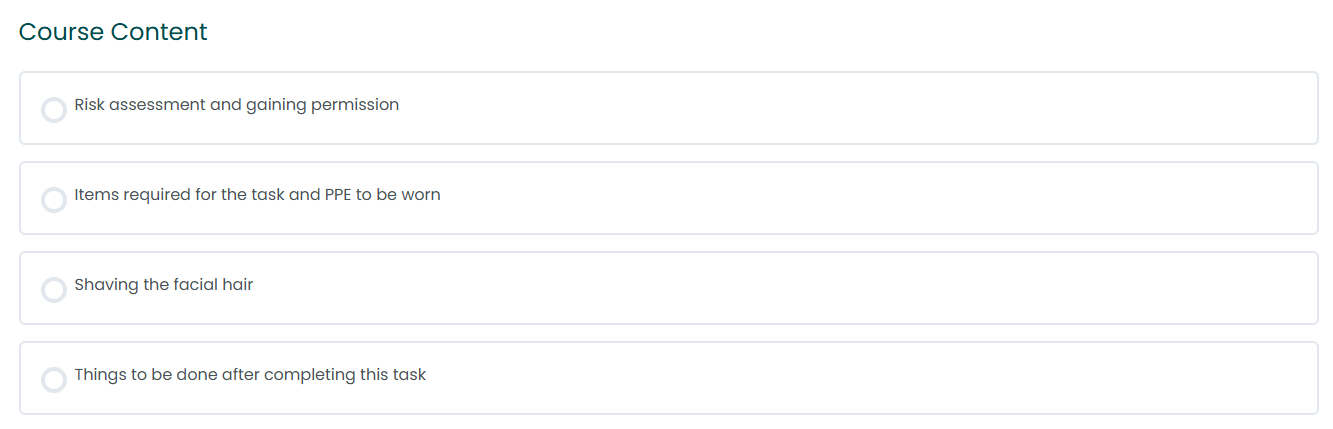This screenshot has width=1333, height=429.
Task: Click empty area of the Risk assessment lesson card
Action: (850, 108)
